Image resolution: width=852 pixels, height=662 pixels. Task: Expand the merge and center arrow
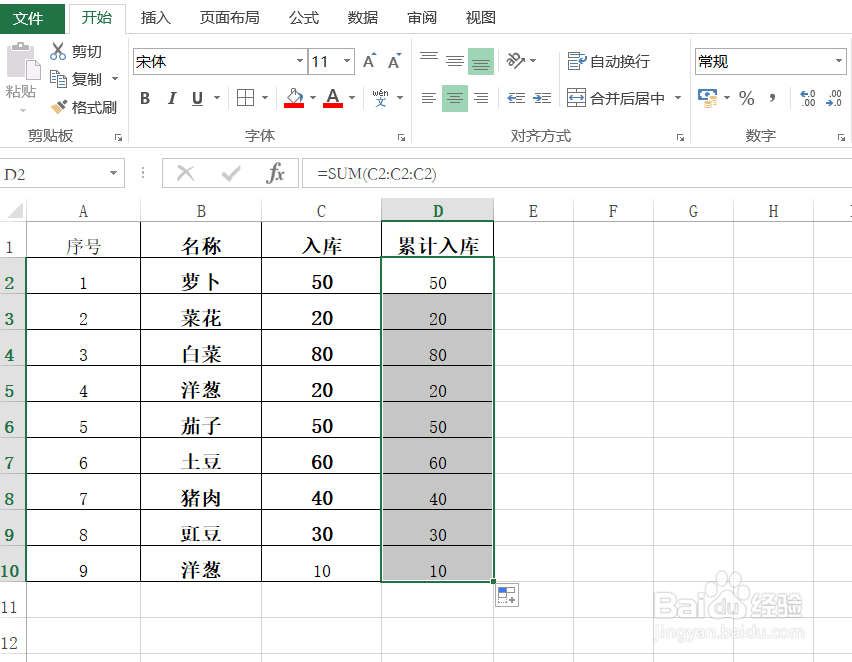coord(678,98)
